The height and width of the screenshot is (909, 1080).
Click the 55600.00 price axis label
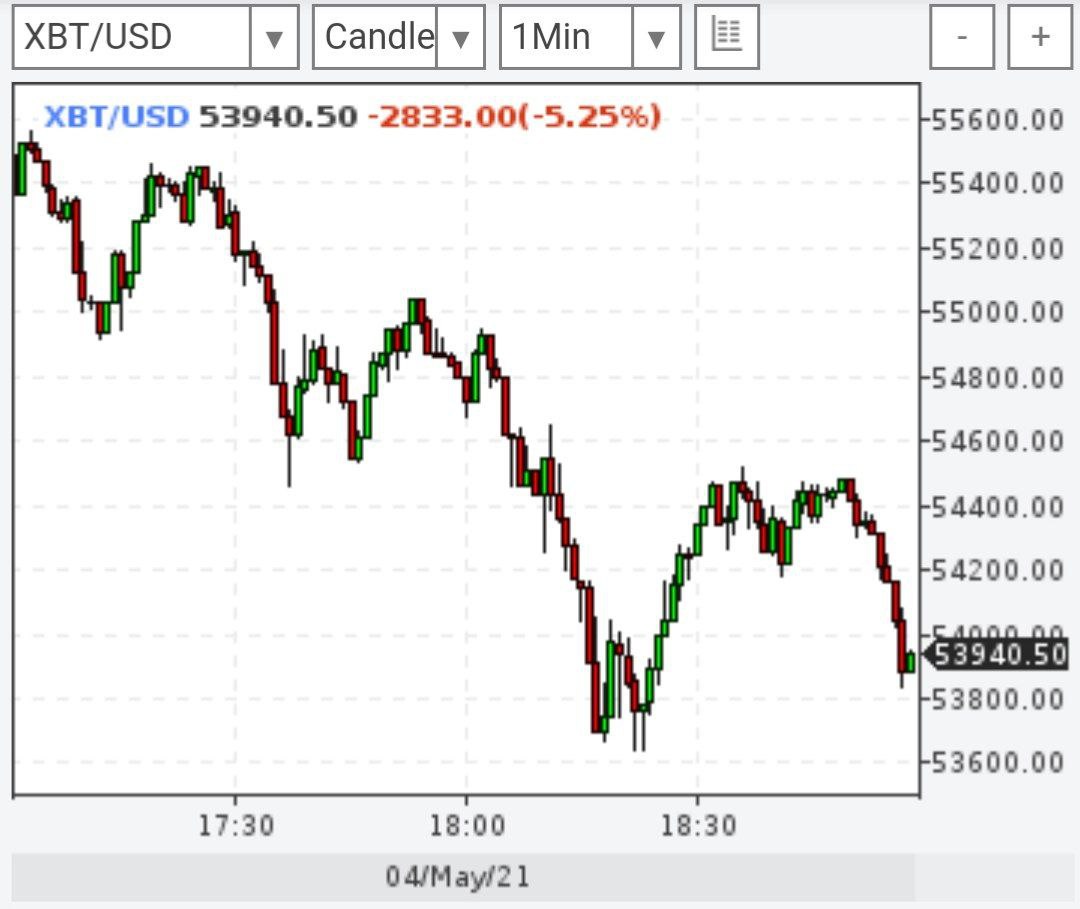[x=997, y=119]
